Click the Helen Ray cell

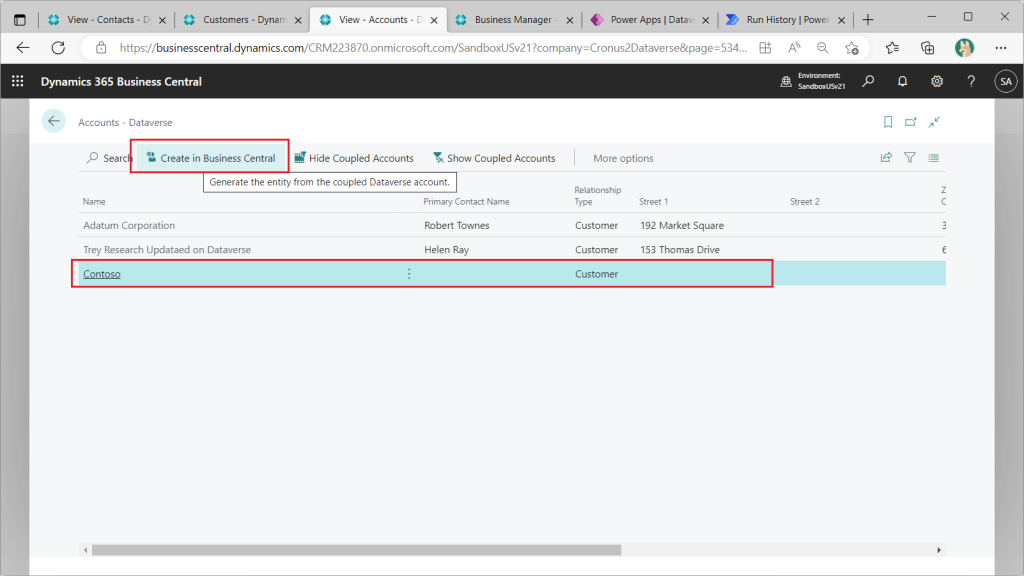click(x=447, y=249)
